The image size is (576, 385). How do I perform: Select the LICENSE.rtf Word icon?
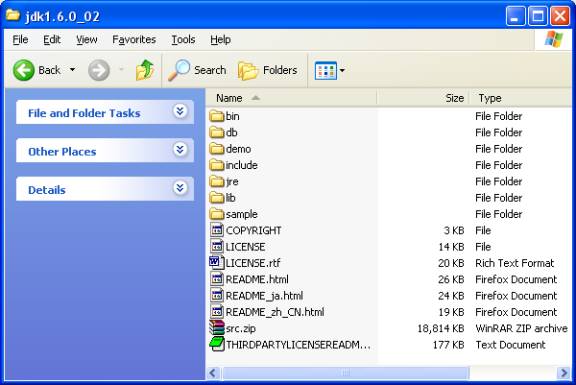(216, 263)
